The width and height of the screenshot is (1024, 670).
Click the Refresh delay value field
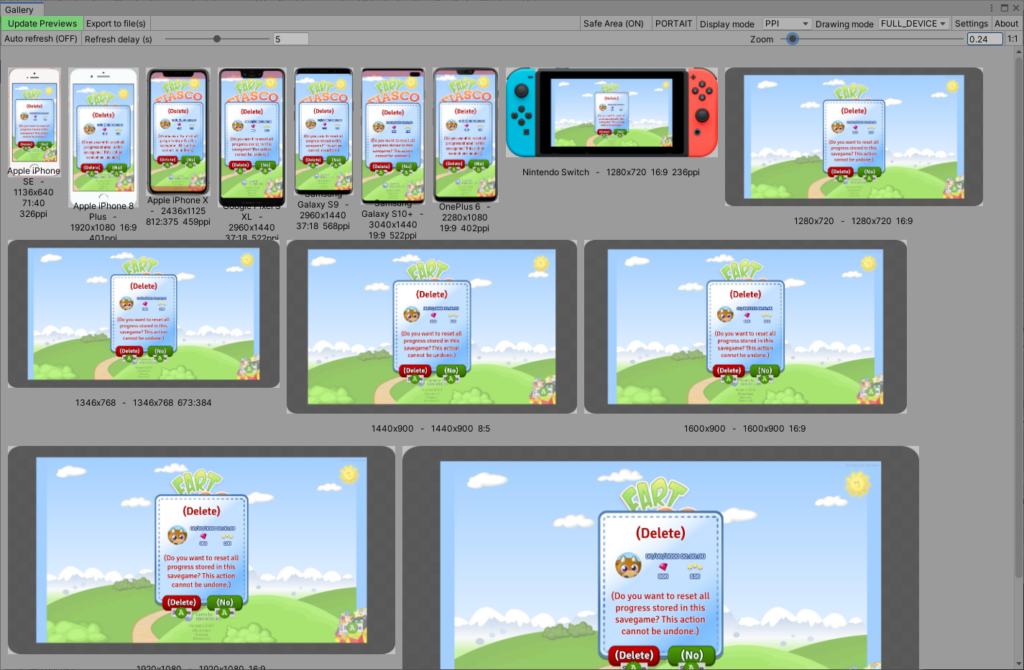tap(290, 39)
